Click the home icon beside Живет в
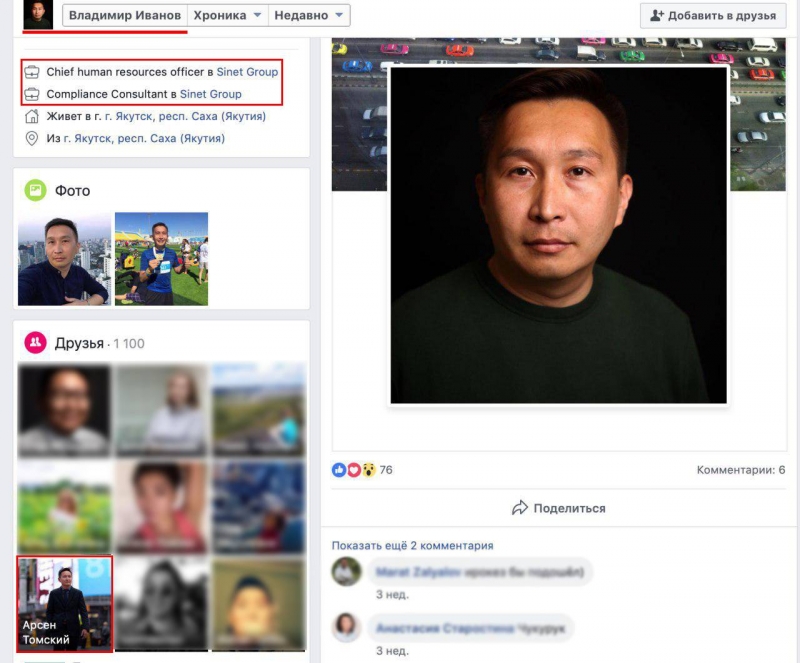The width and height of the screenshot is (800, 663). 32,116
